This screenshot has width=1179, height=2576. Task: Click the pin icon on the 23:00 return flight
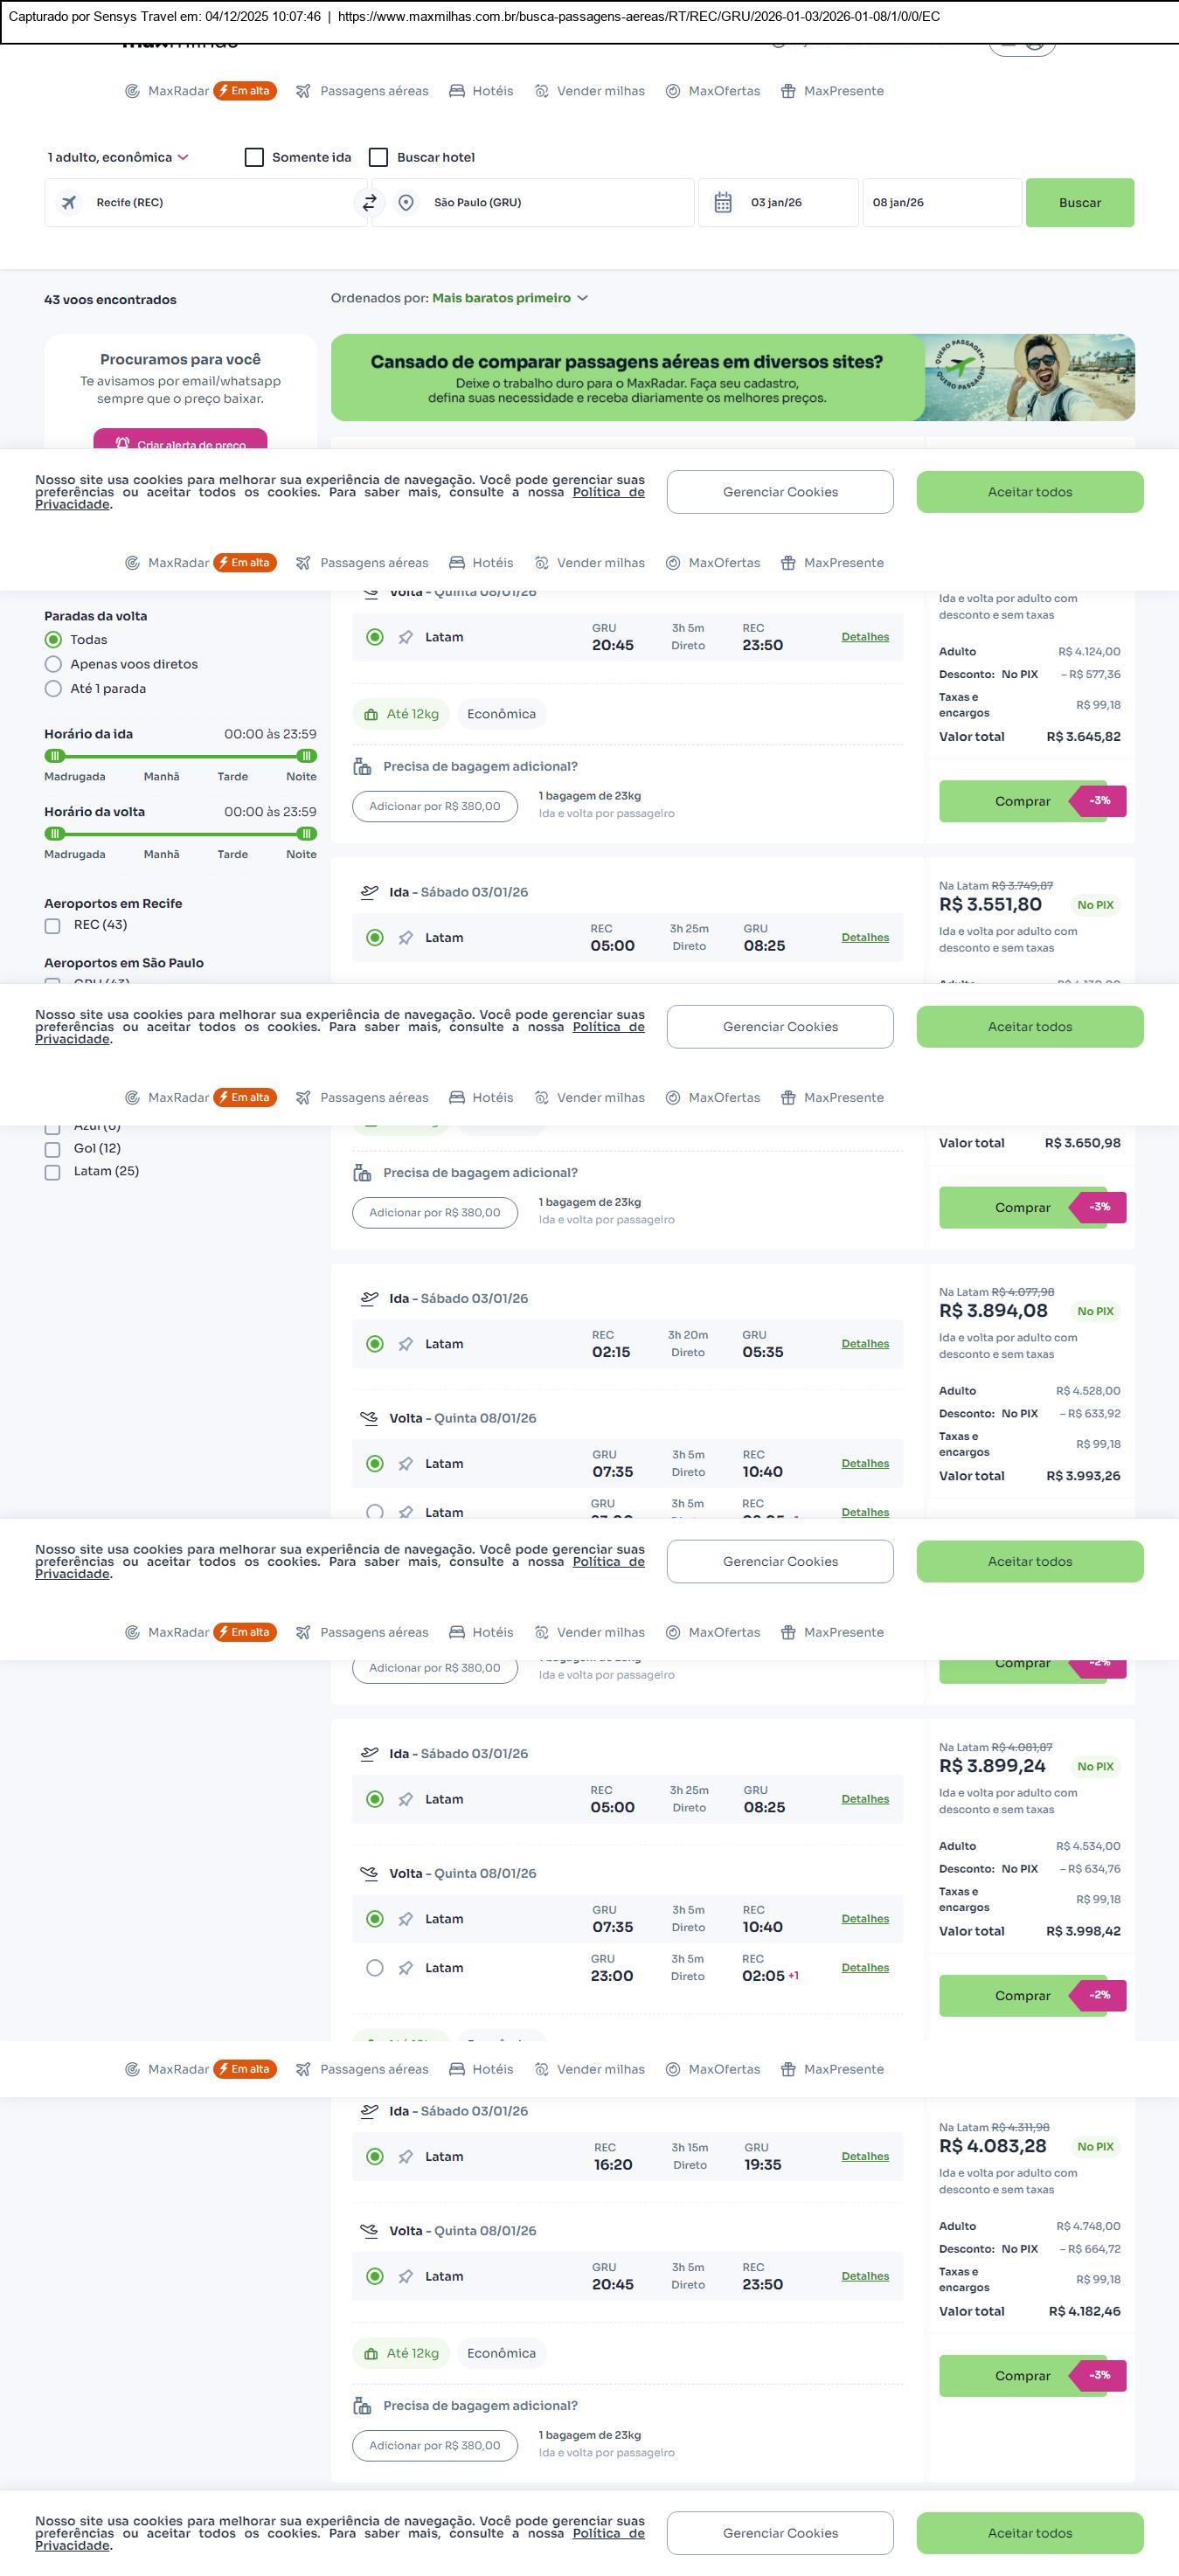point(406,1968)
